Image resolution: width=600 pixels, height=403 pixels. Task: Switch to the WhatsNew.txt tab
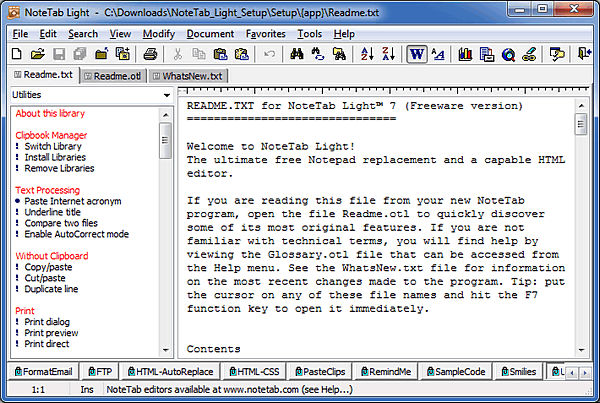click(188, 76)
